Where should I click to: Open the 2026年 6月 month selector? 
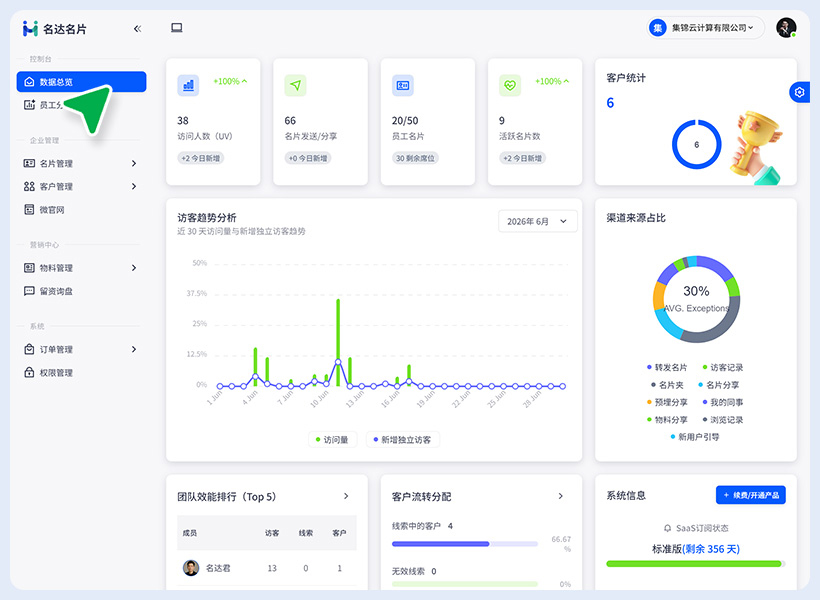click(x=538, y=221)
